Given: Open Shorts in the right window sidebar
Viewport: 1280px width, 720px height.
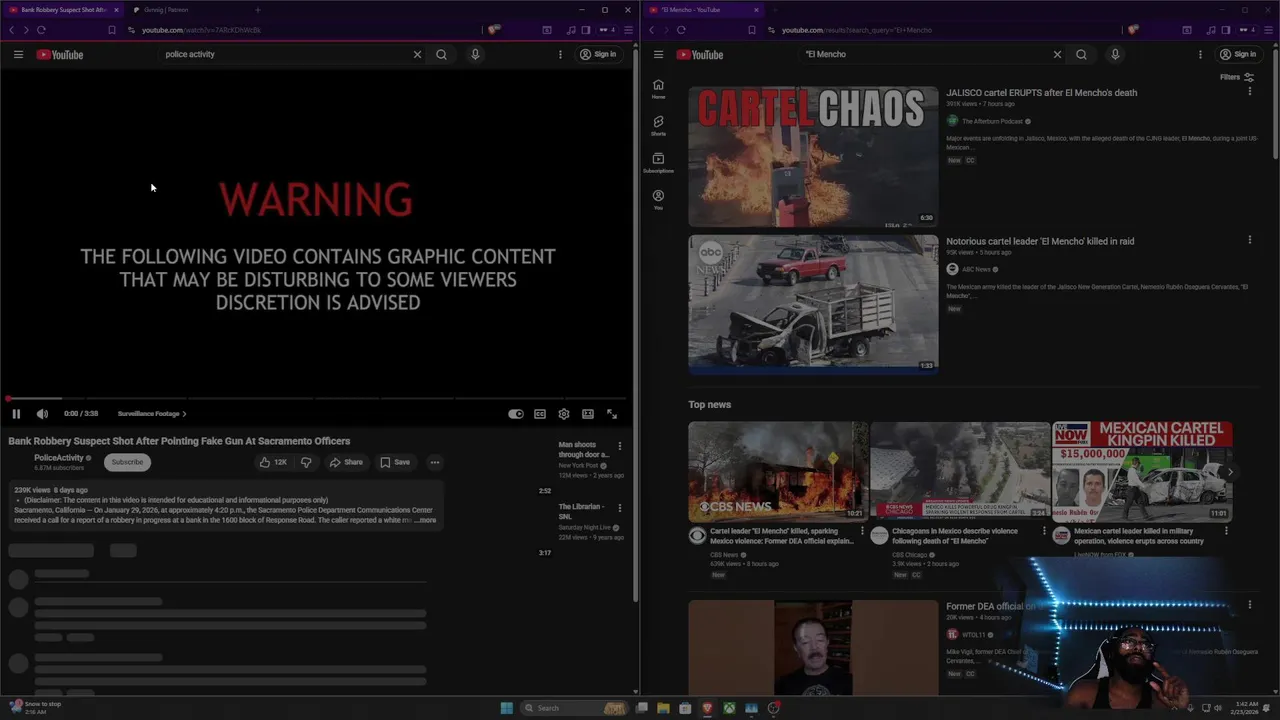Looking at the screenshot, I should point(658,126).
